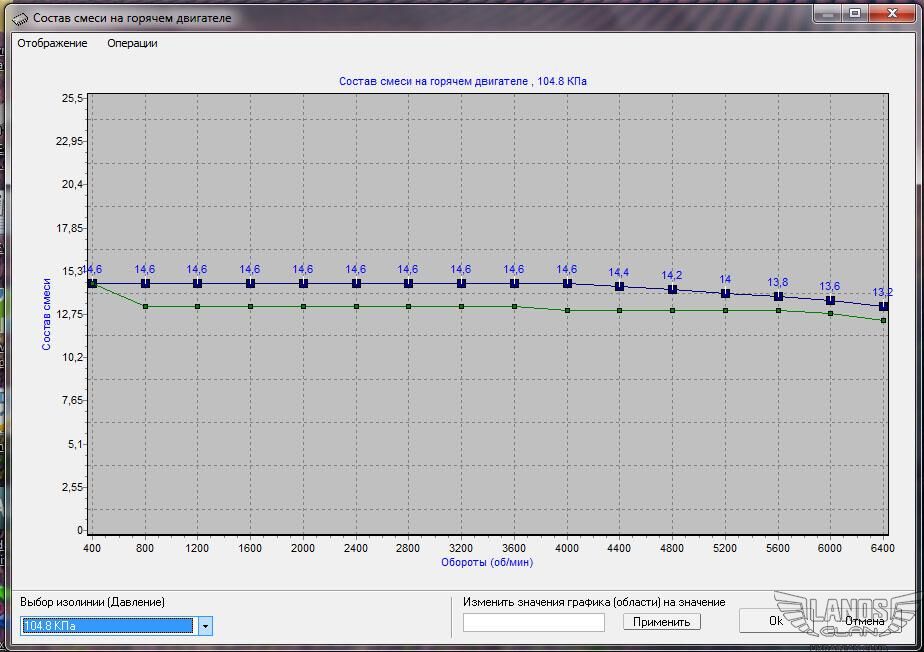
Task: Open the Операции menu
Action: (x=132, y=43)
